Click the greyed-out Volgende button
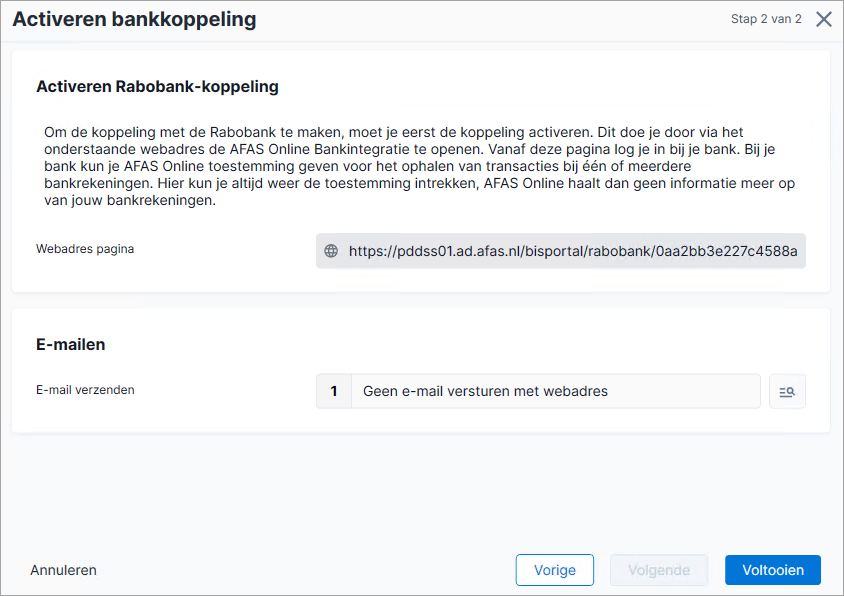 (659, 570)
